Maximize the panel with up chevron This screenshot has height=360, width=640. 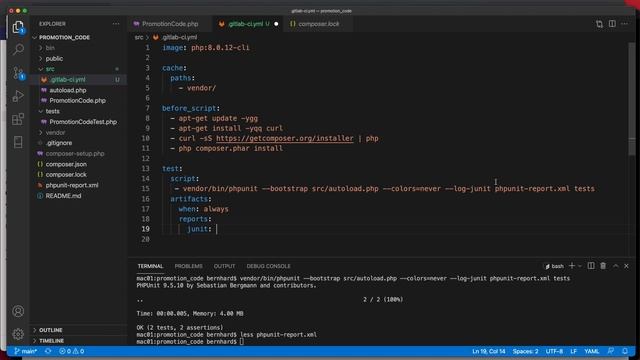point(616,266)
